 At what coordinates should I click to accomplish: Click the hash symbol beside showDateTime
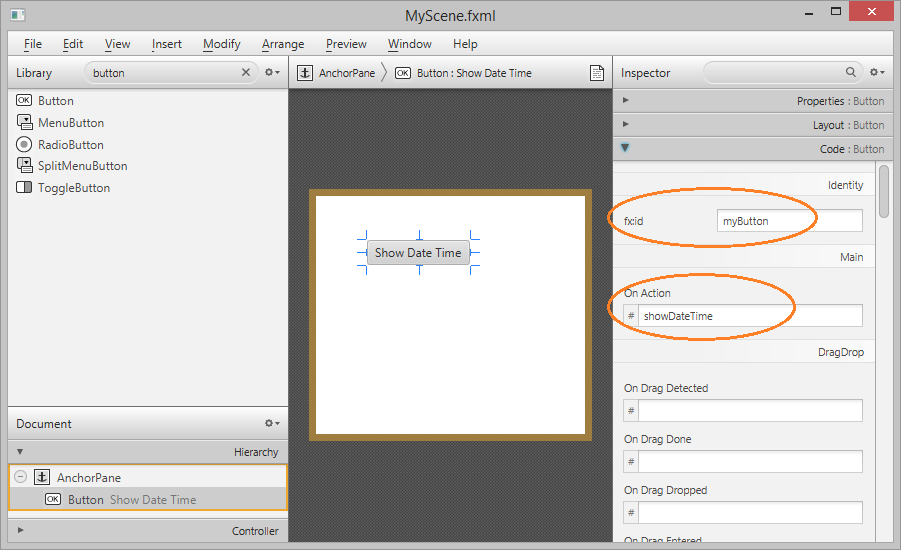631,316
